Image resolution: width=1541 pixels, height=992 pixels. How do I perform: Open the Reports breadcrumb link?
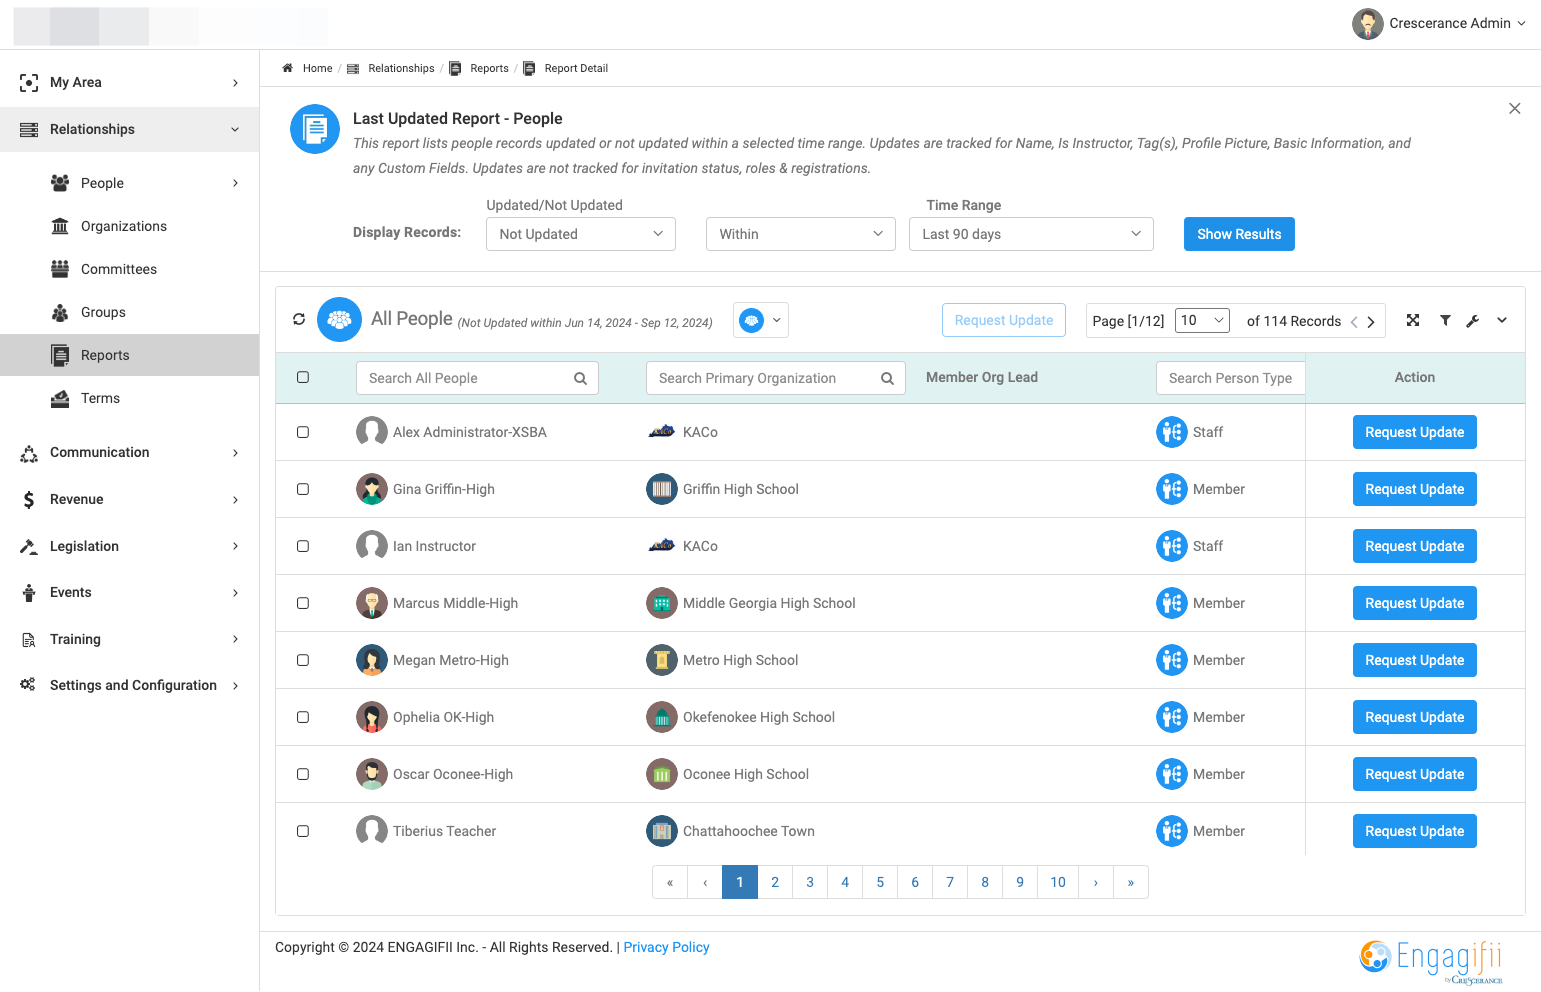[489, 68]
